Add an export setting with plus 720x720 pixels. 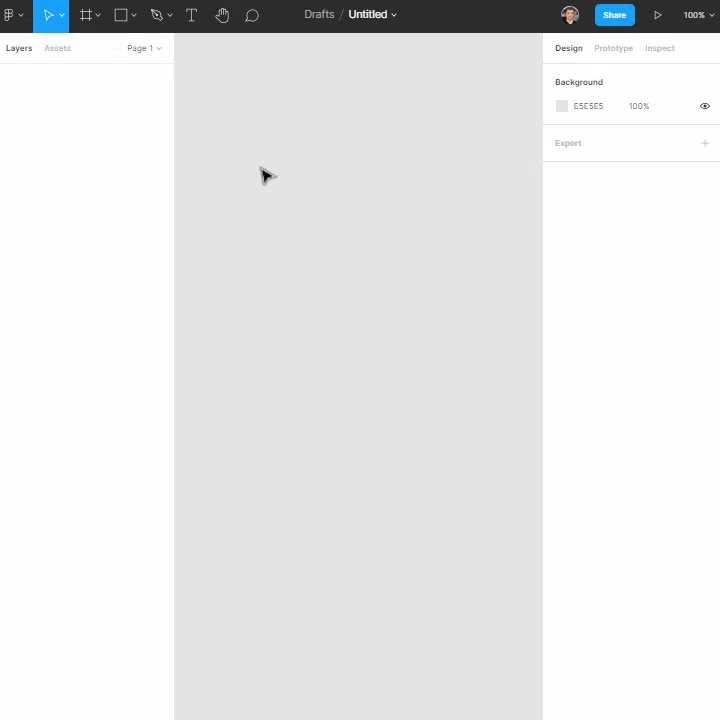(704, 143)
